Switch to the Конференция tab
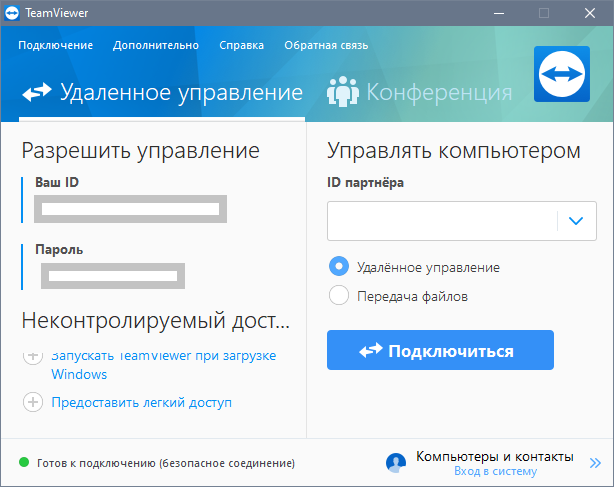Viewport: 614px width, 487px height. (x=419, y=92)
